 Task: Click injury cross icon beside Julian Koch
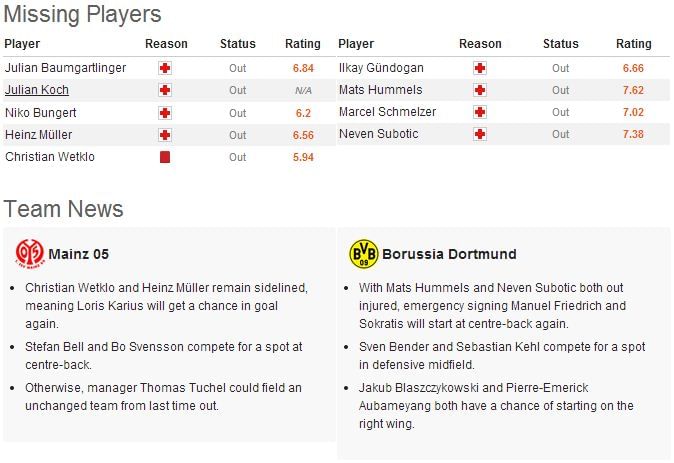click(x=165, y=90)
